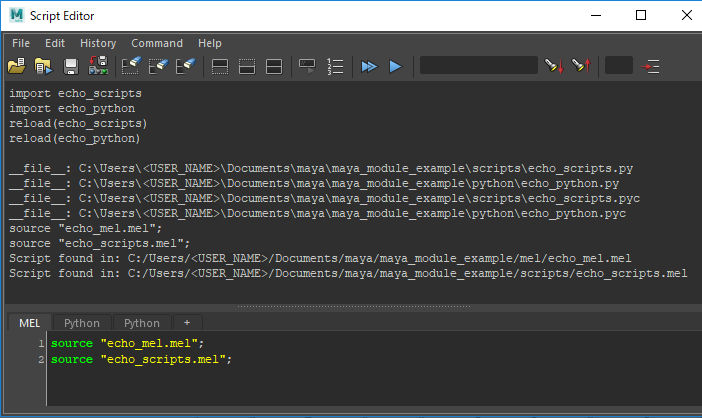
Task: Switch to the first Python tab
Action: point(82,323)
